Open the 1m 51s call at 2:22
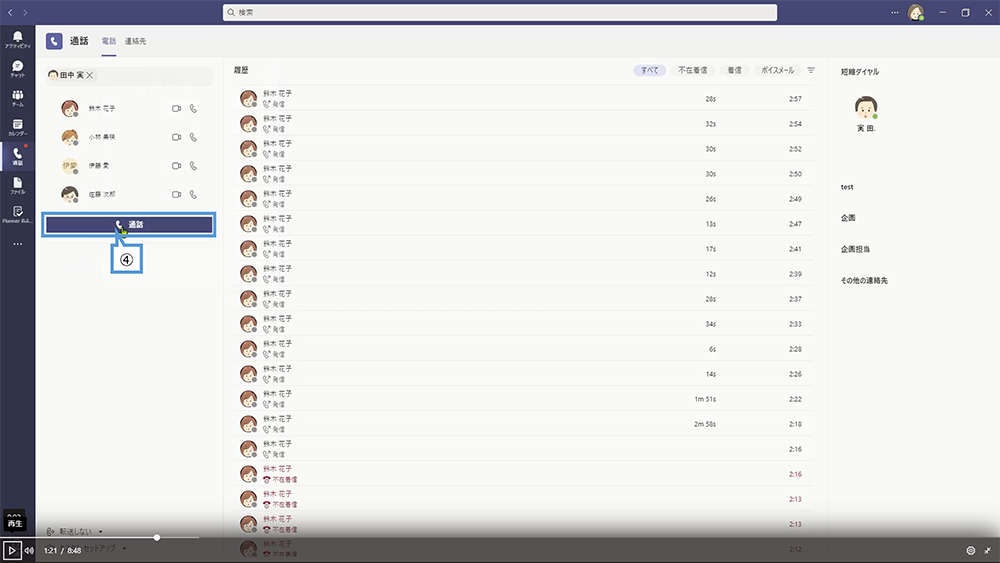Image resolution: width=1000 pixels, height=563 pixels. point(524,399)
